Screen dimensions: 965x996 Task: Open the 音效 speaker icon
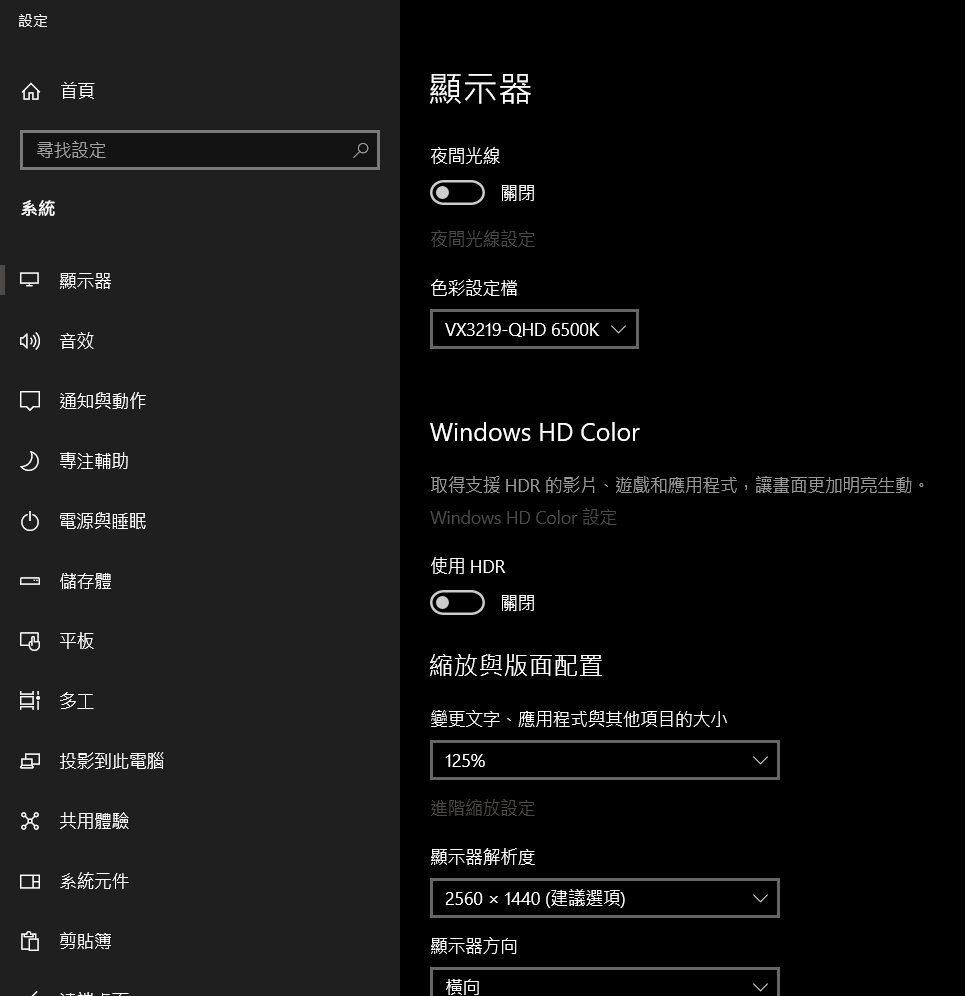pos(30,341)
